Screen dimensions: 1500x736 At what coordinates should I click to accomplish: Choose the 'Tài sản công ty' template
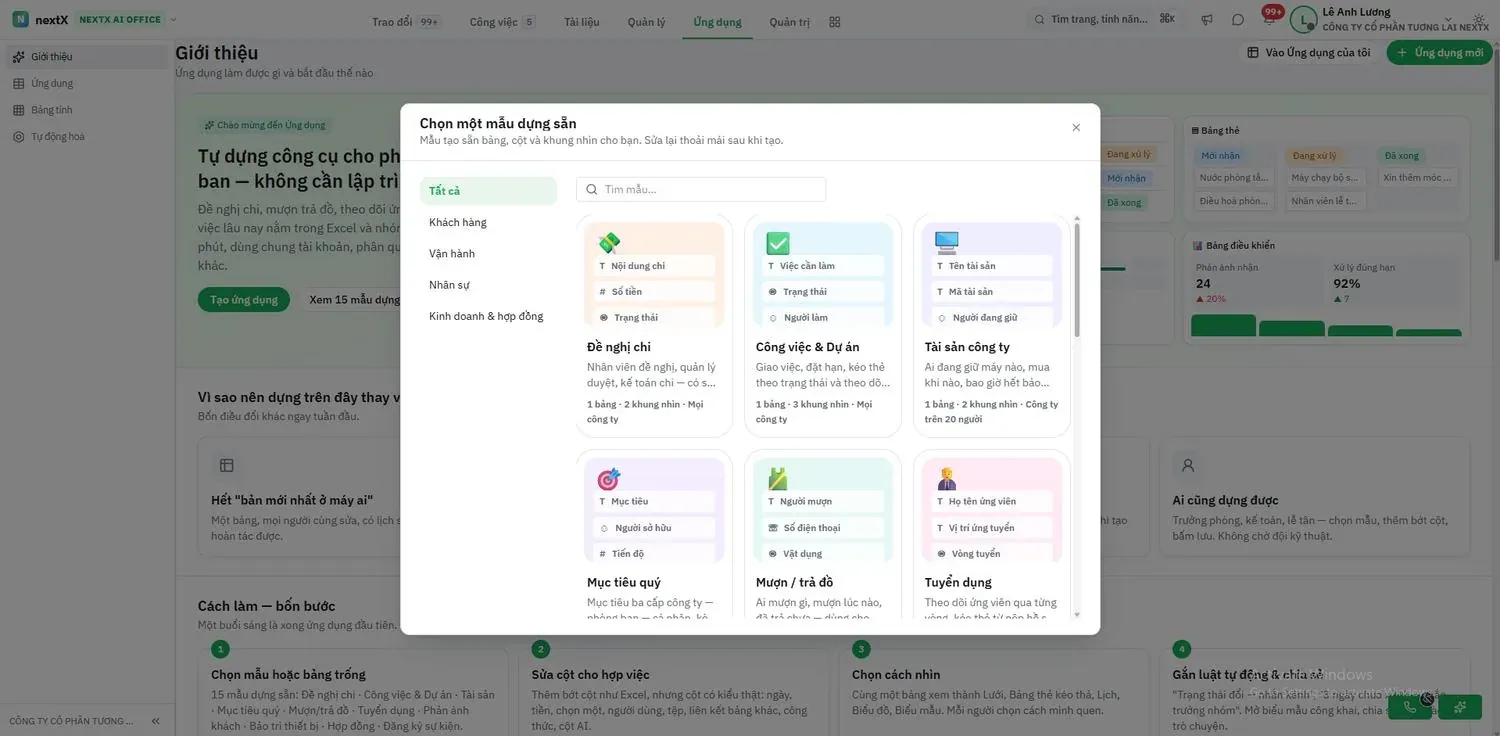(x=992, y=325)
